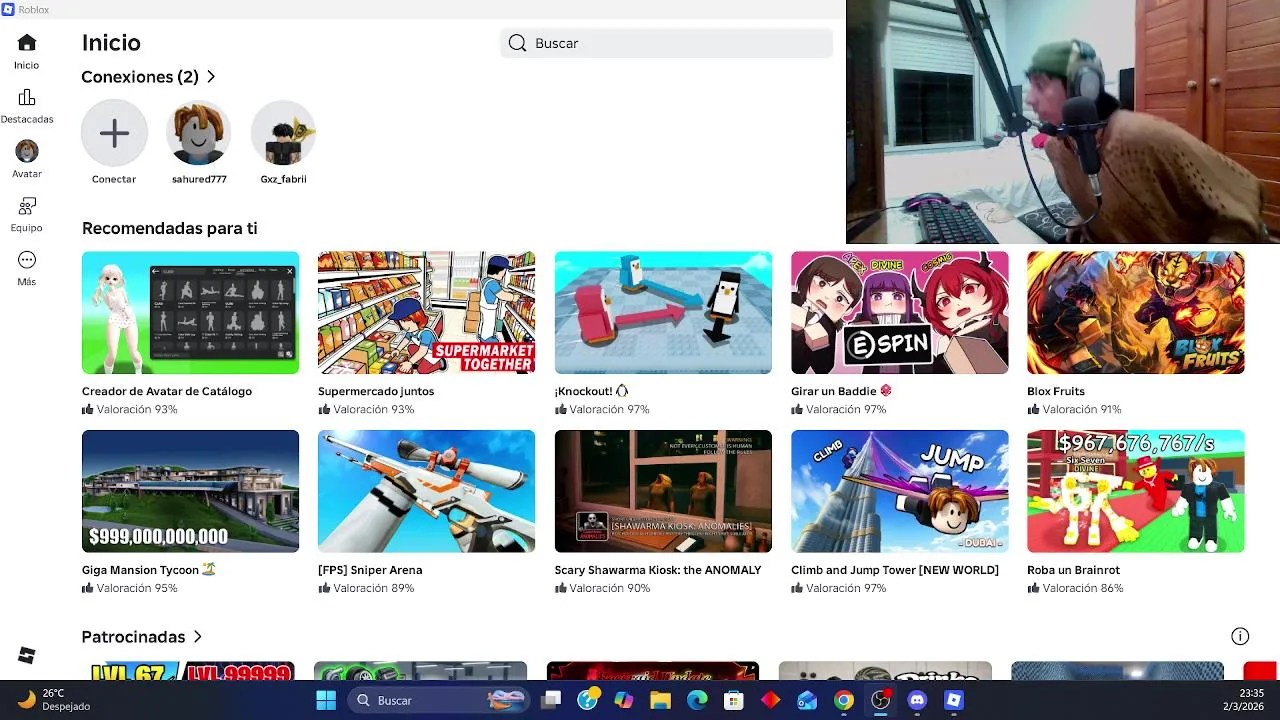Open Task View on the taskbar

coord(551,700)
